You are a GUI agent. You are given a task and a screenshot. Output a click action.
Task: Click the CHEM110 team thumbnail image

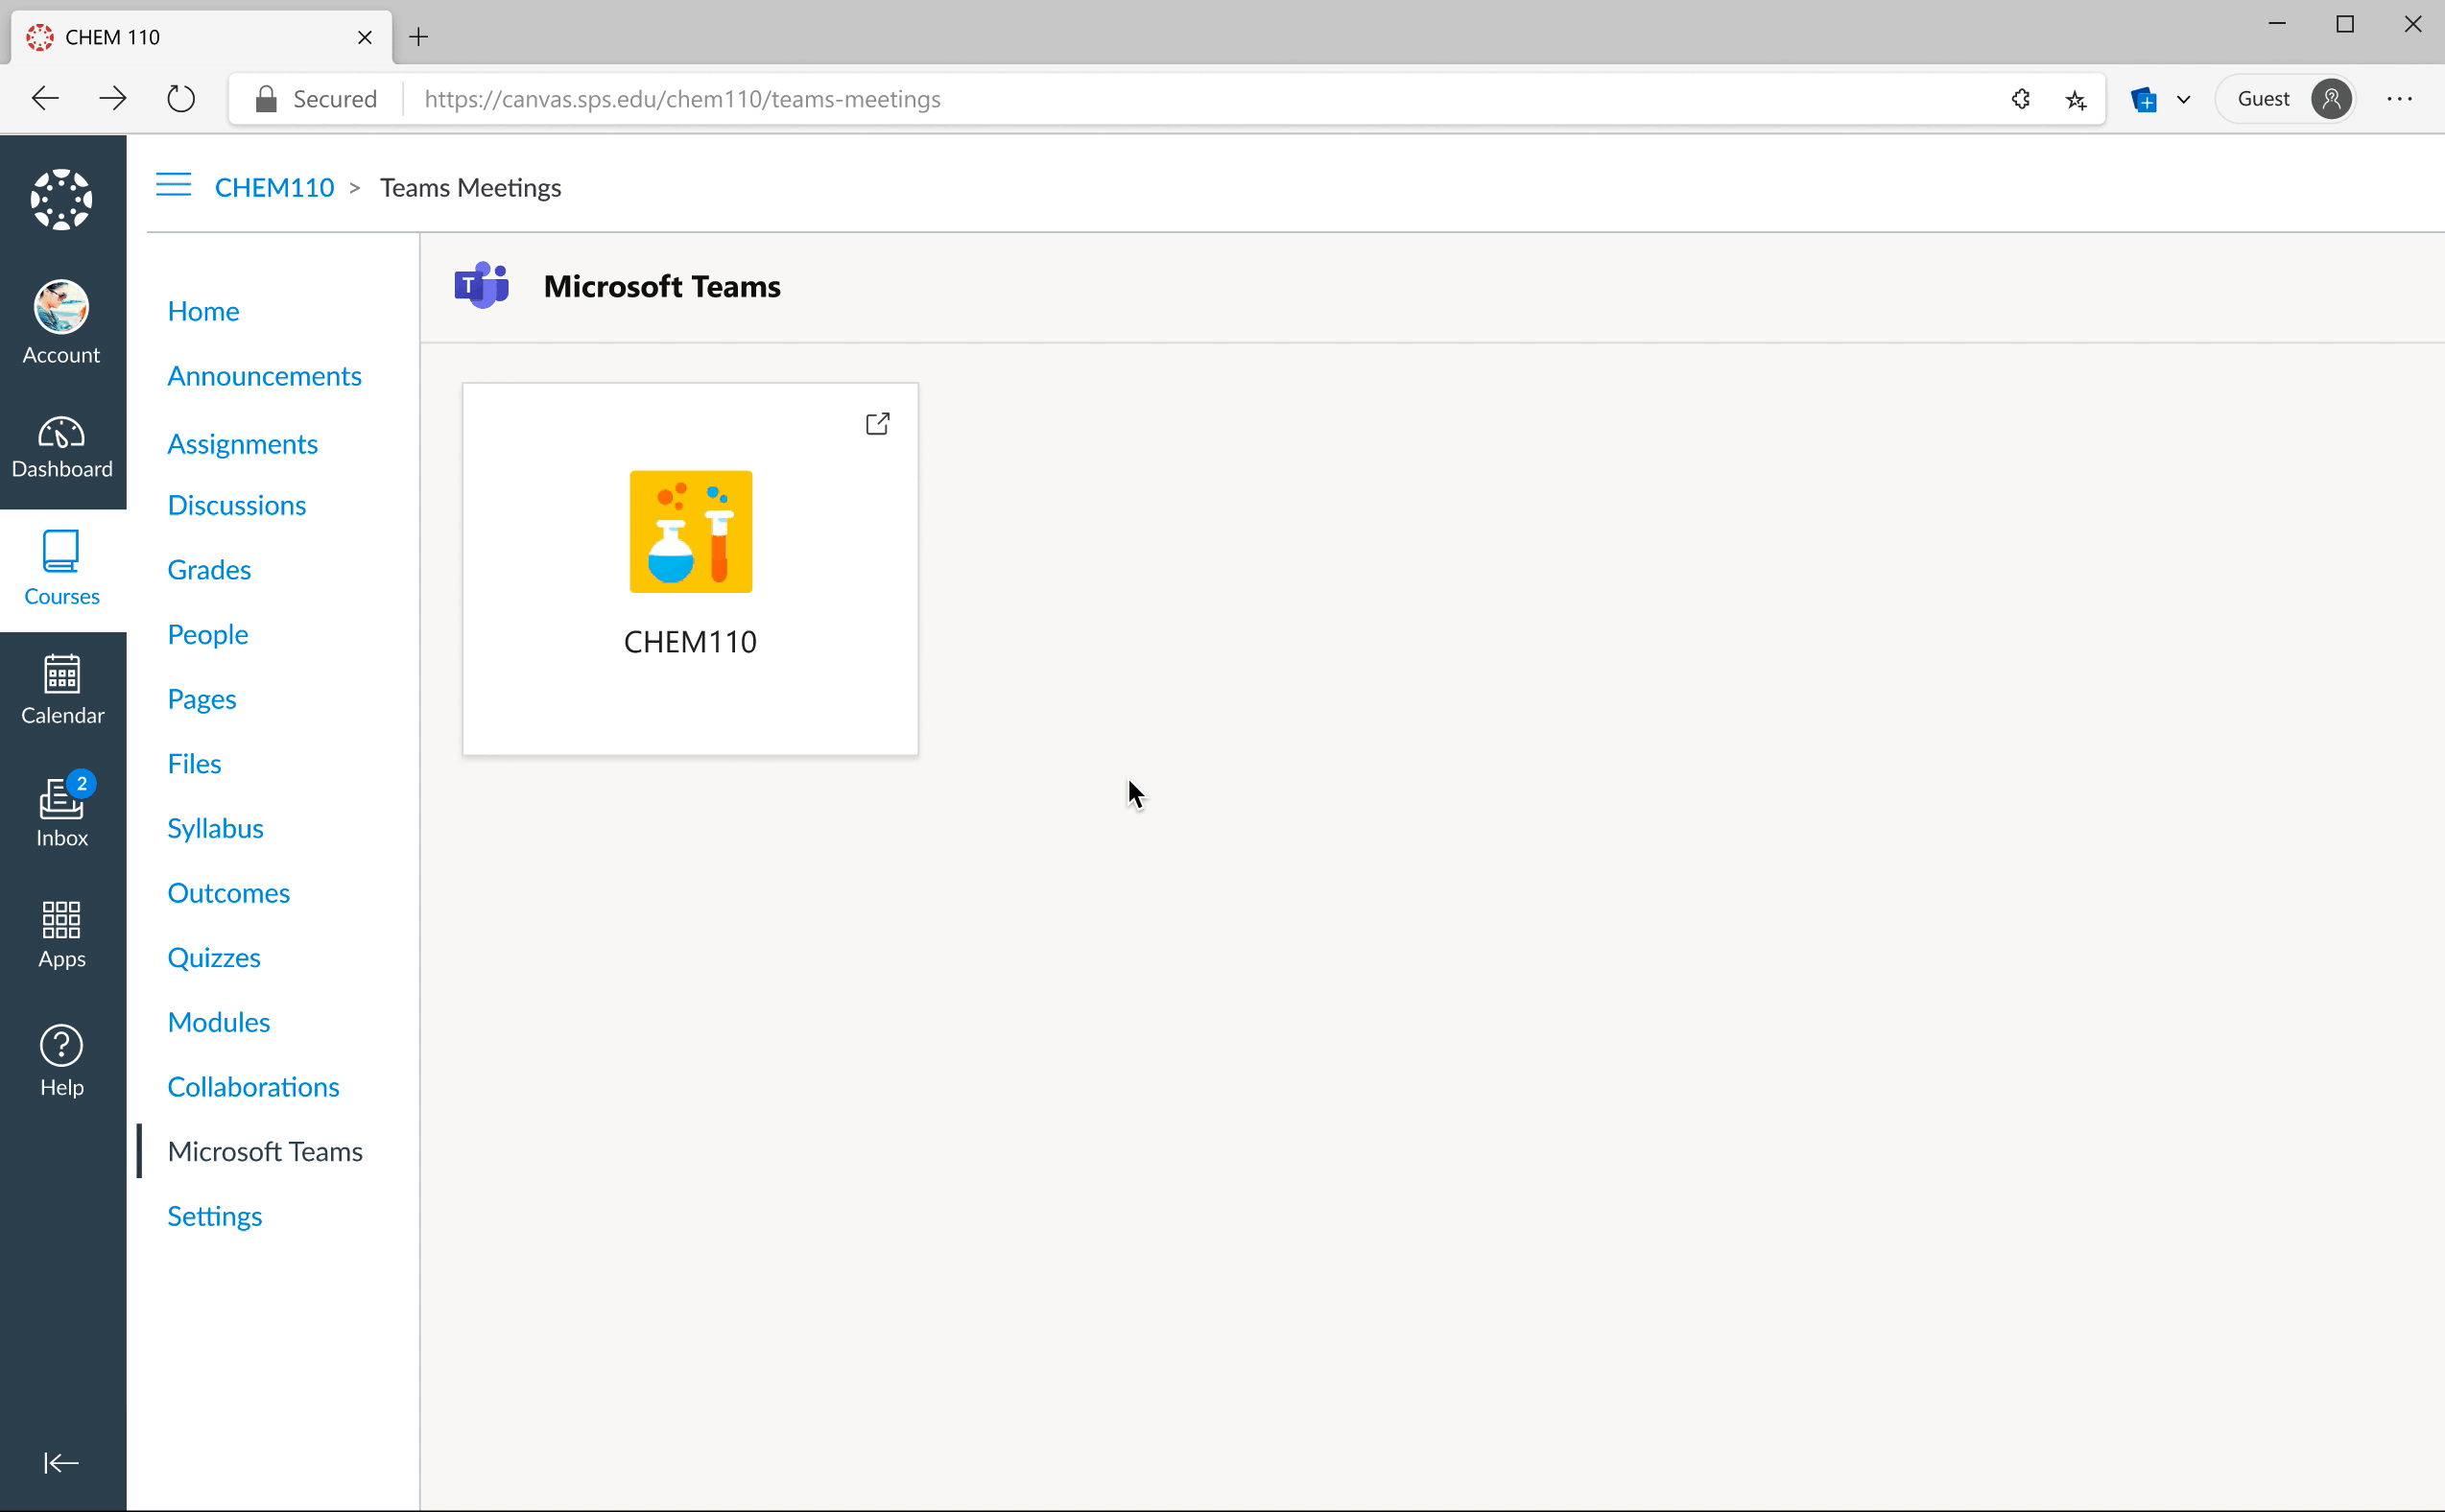[690, 532]
